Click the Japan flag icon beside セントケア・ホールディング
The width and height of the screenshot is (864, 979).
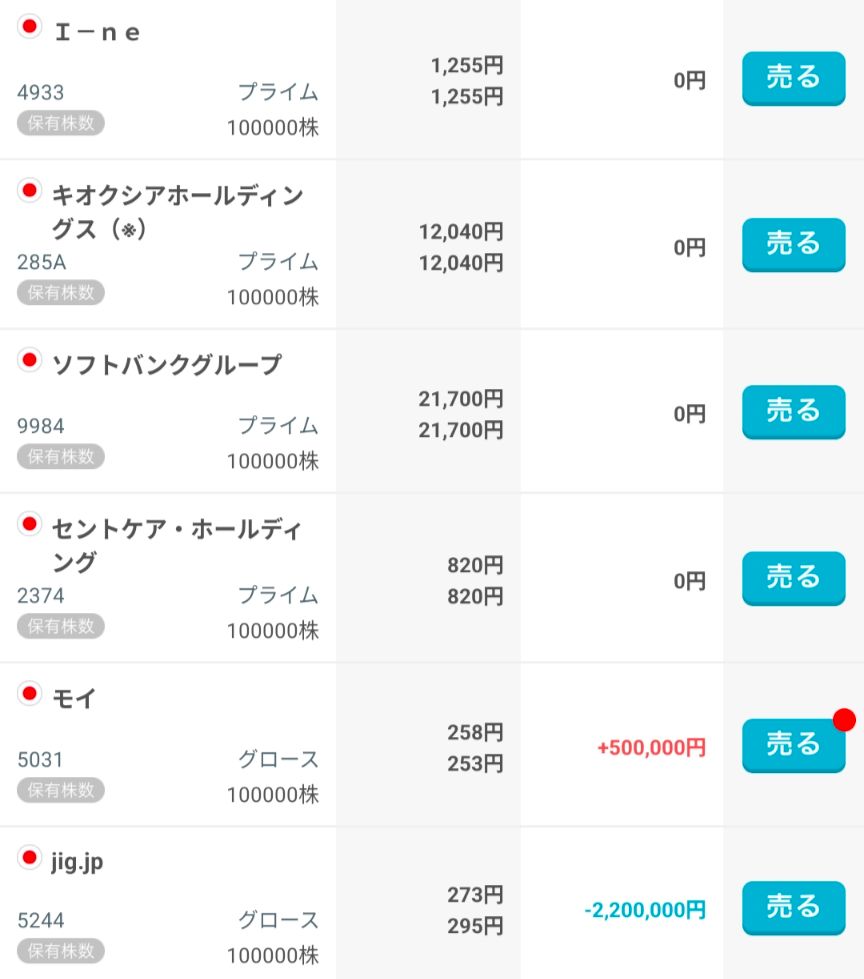(x=29, y=523)
